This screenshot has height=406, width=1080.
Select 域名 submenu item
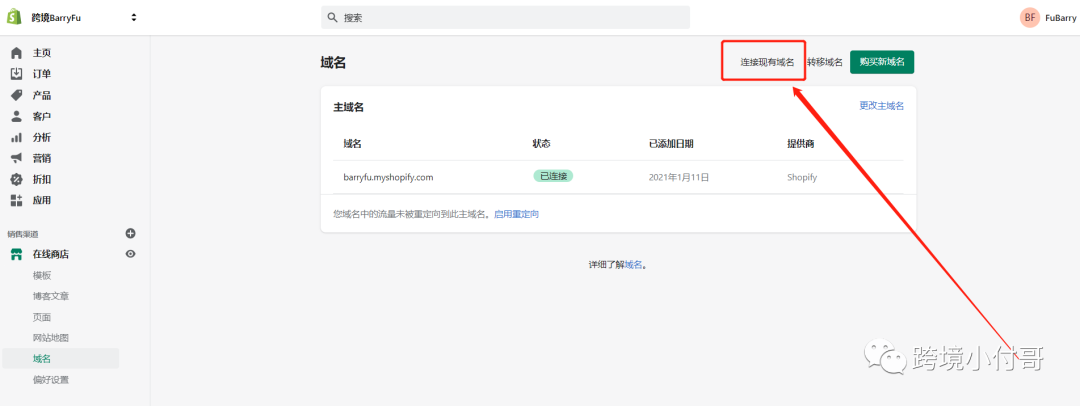pos(61,358)
